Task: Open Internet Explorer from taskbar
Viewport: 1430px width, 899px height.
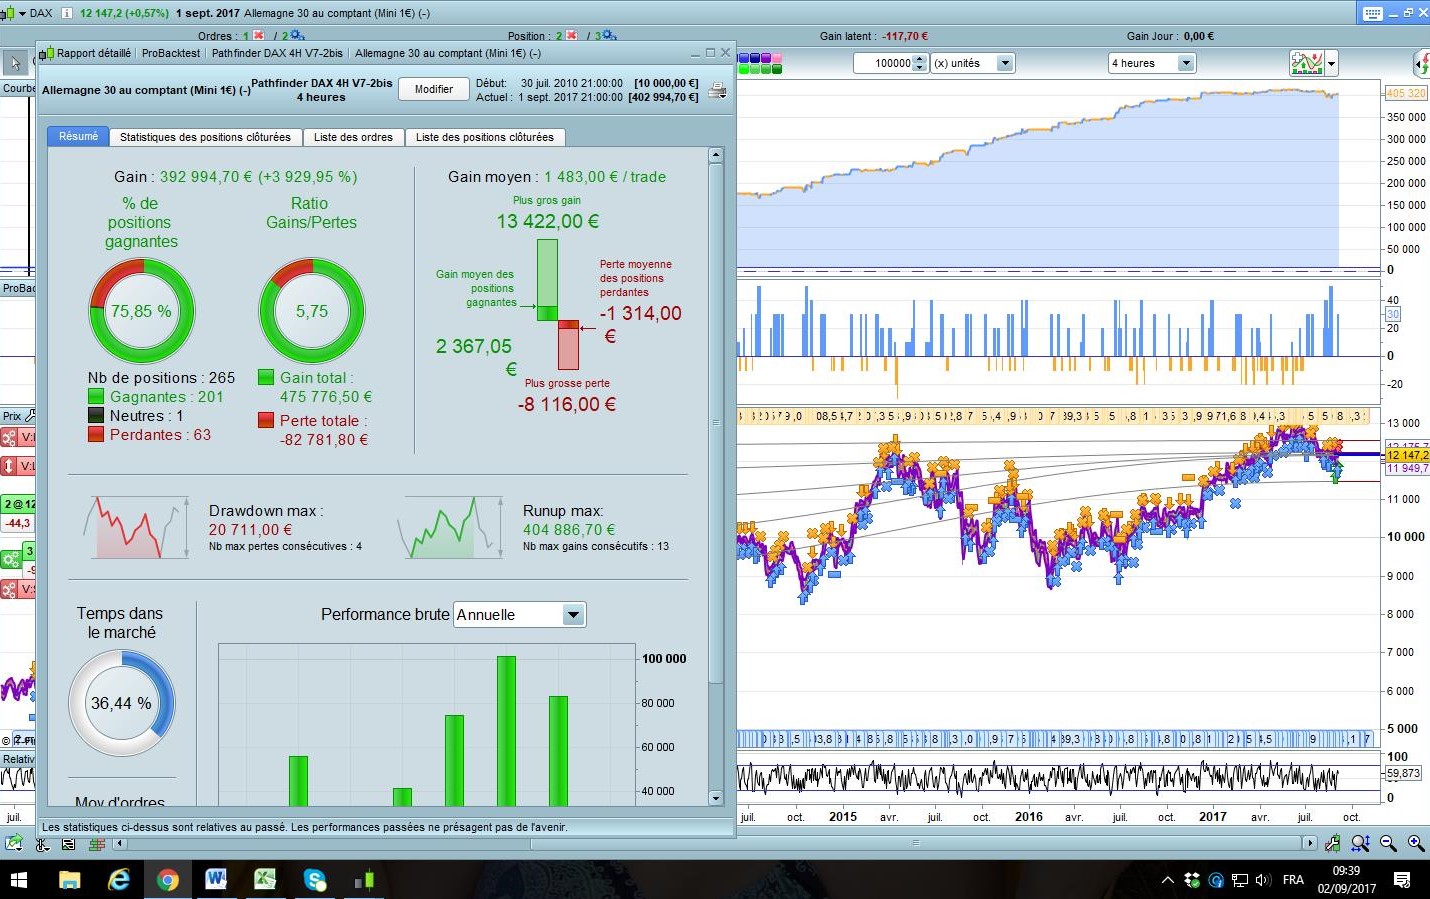Action: pyautogui.click(x=118, y=880)
